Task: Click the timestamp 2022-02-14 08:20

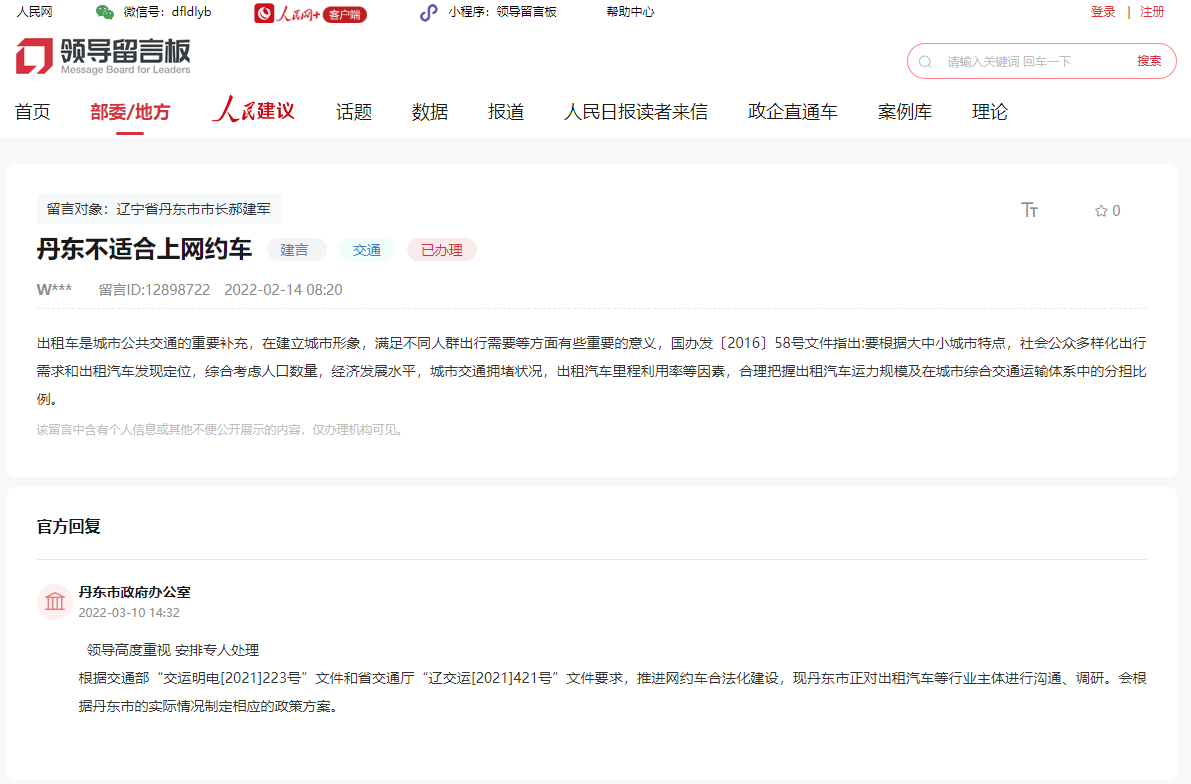Action: 283,289
